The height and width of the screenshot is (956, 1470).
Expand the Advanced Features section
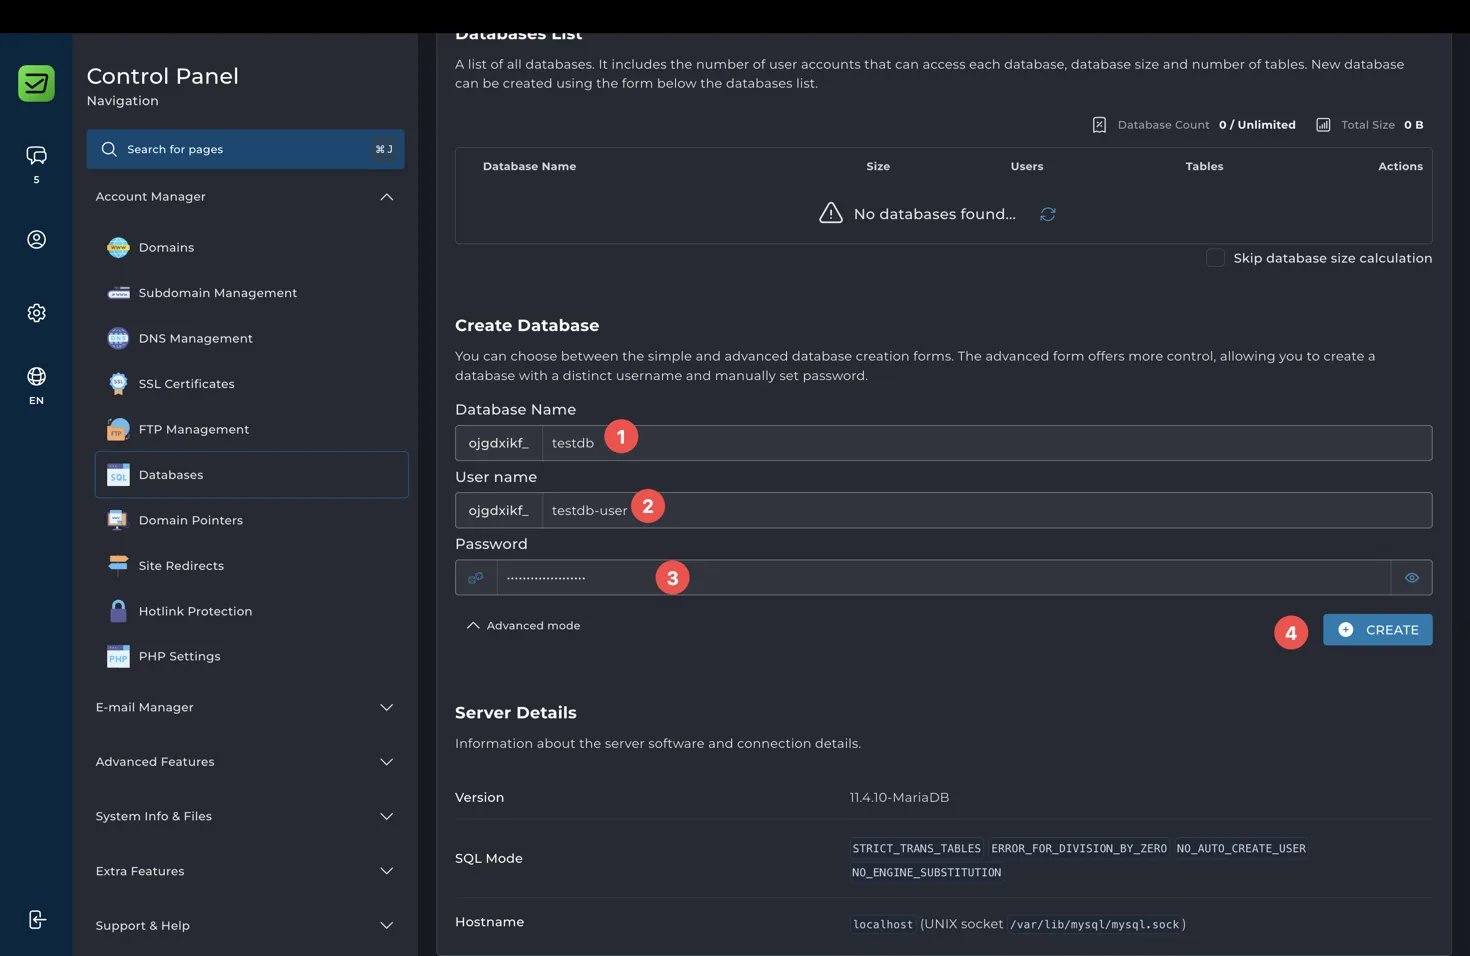pos(387,762)
